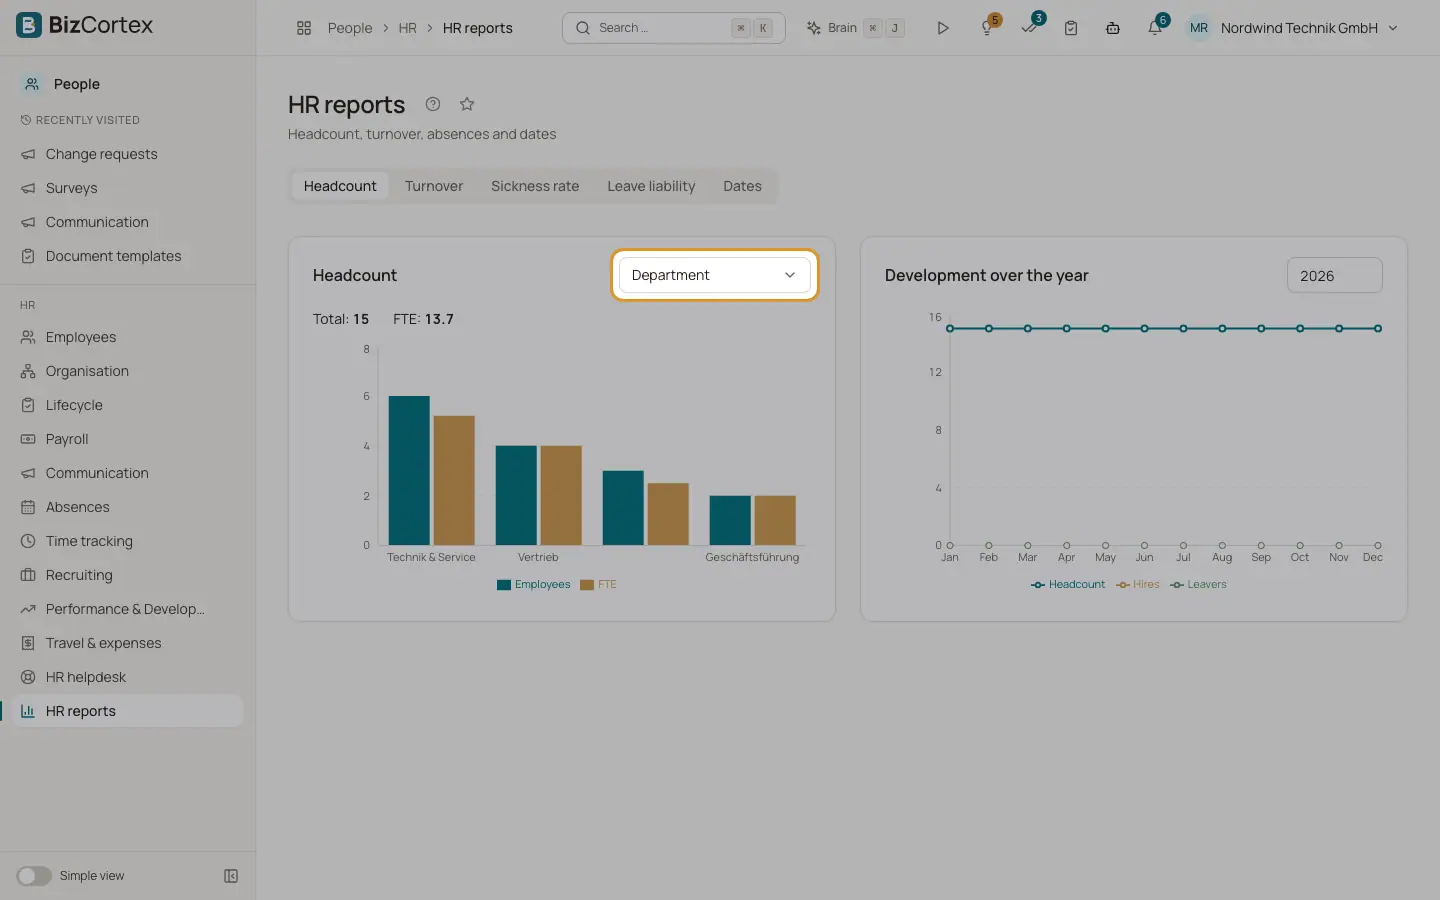This screenshot has width=1440, height=900.
Task: Toggle Headcount line in development legend
Action: point(1068,585)
